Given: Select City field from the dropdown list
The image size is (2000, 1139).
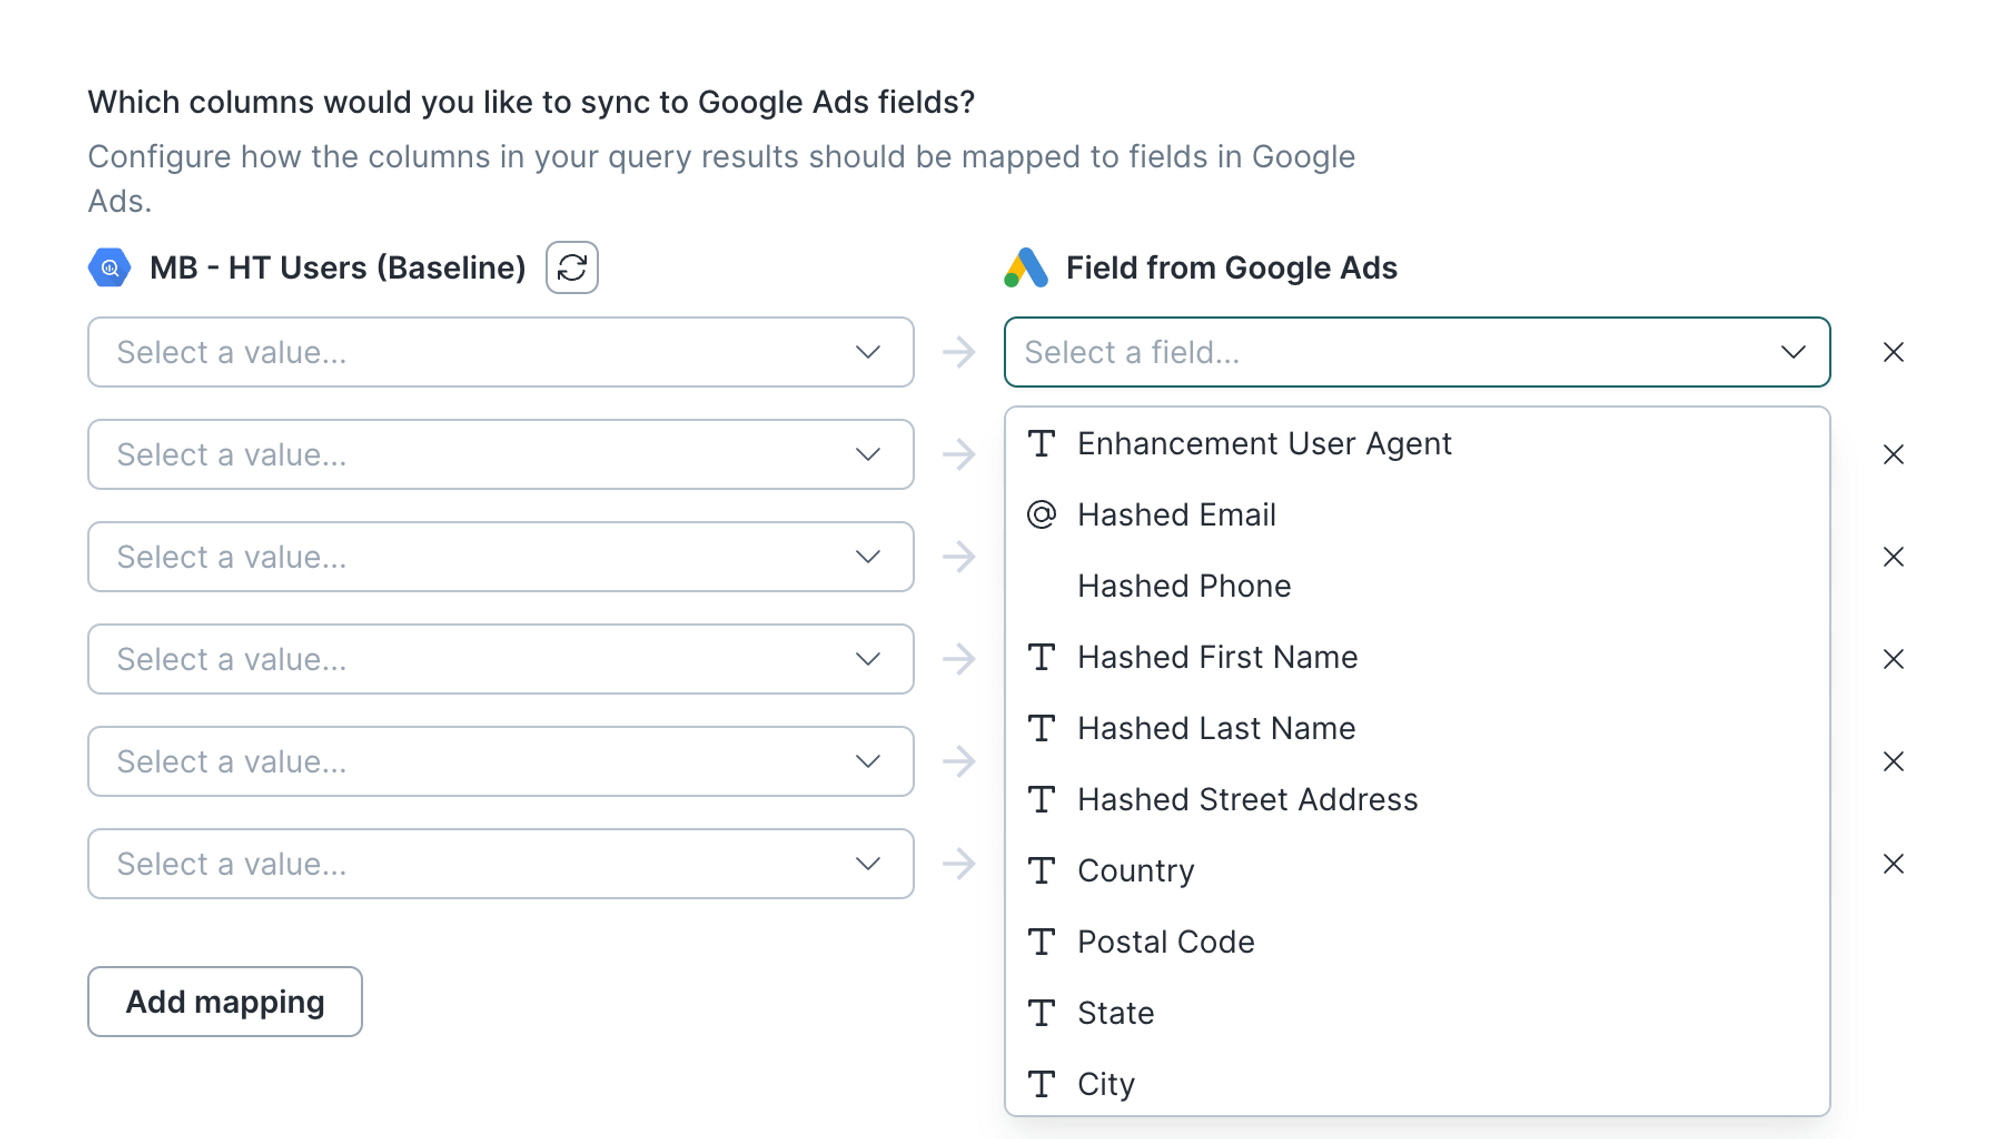Looking at the screenshot, I should 1109,1081.
